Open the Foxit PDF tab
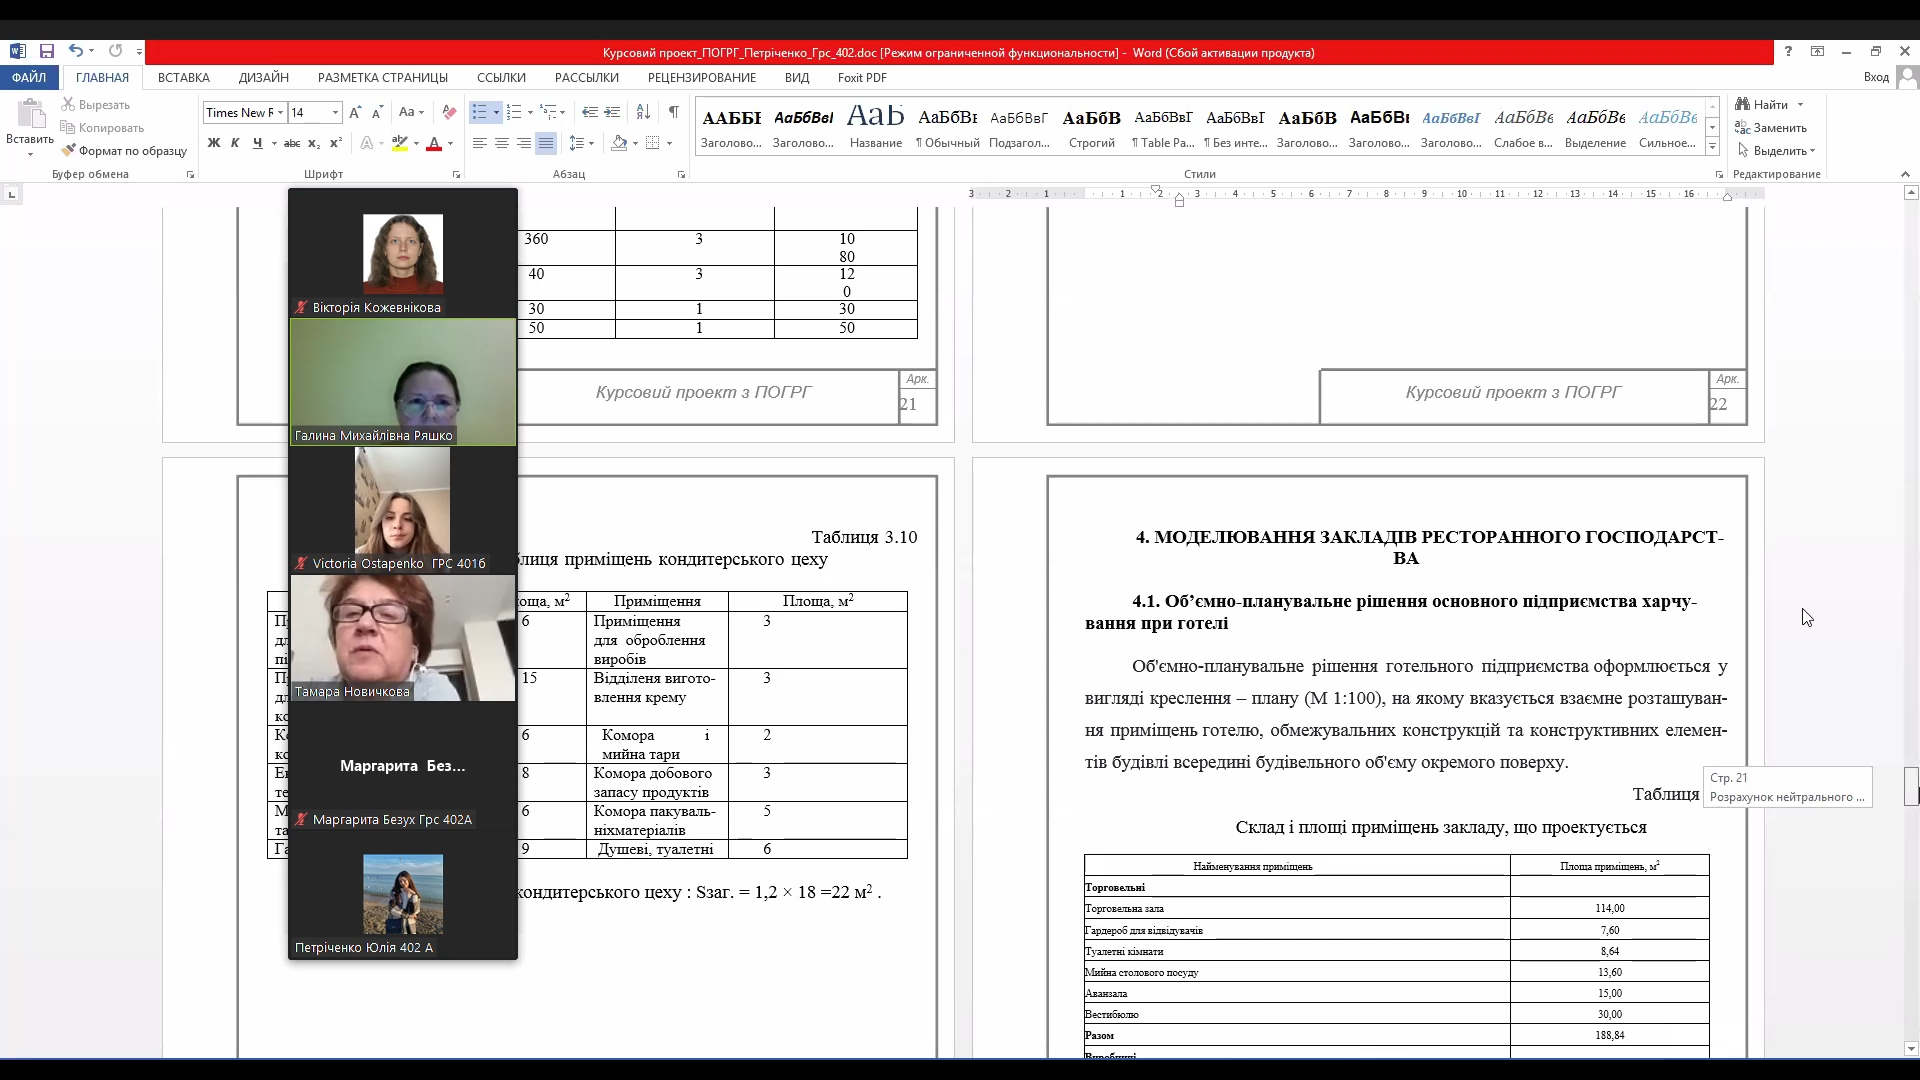Viewport: 1920px width, 1080px height. point(862,78)
